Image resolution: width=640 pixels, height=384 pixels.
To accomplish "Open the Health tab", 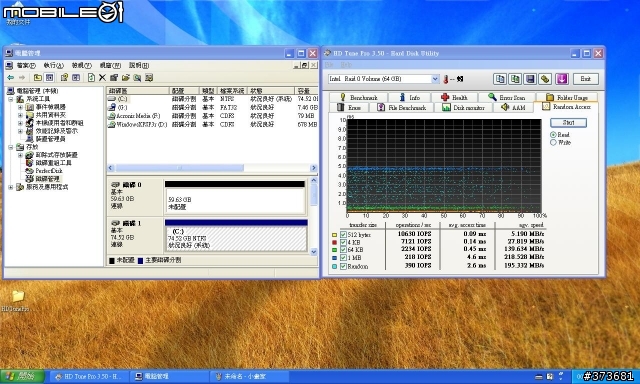I will [454, 98].
